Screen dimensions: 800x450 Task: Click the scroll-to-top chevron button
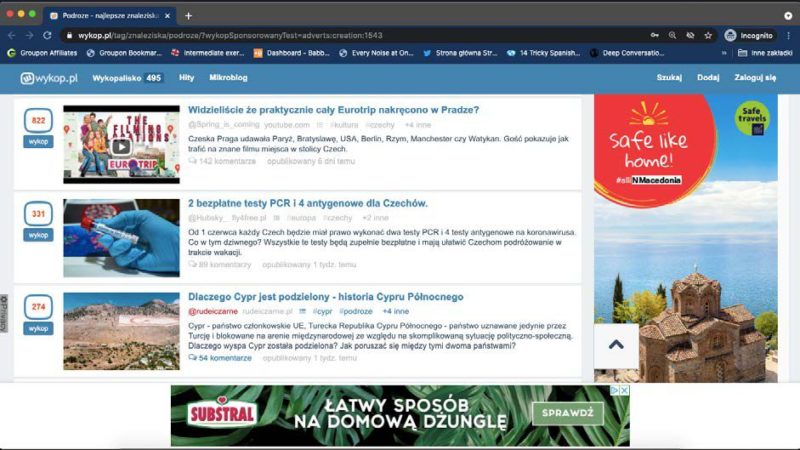[x=616, y=345]
